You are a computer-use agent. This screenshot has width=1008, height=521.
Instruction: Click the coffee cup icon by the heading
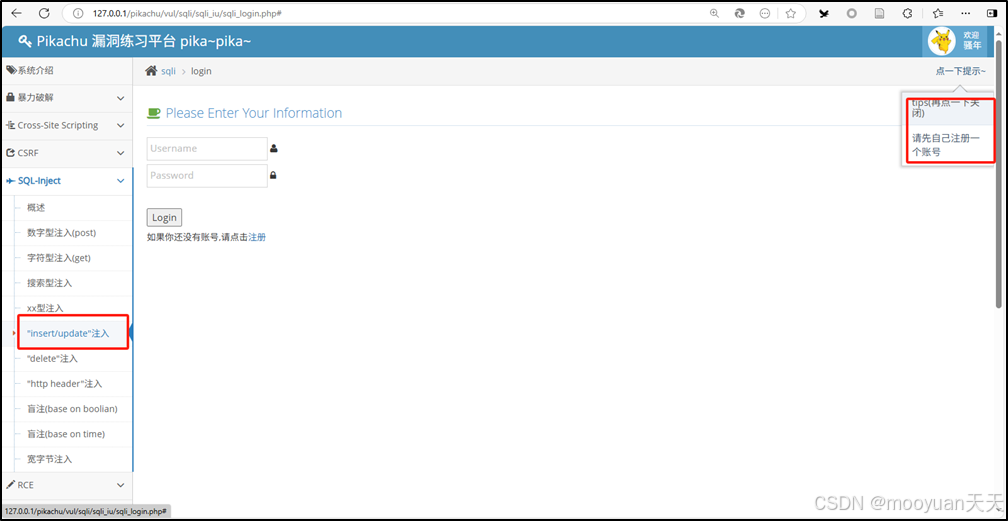tap(154, 113)
